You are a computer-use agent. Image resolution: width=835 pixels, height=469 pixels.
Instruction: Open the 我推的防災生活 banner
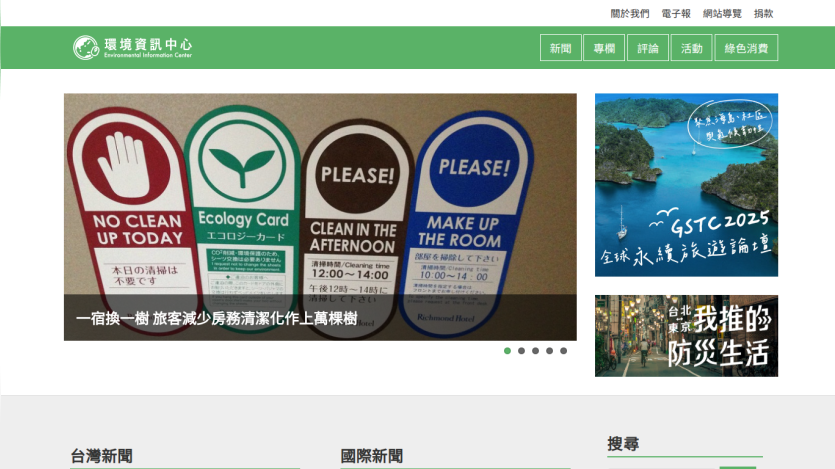(686, 336)
